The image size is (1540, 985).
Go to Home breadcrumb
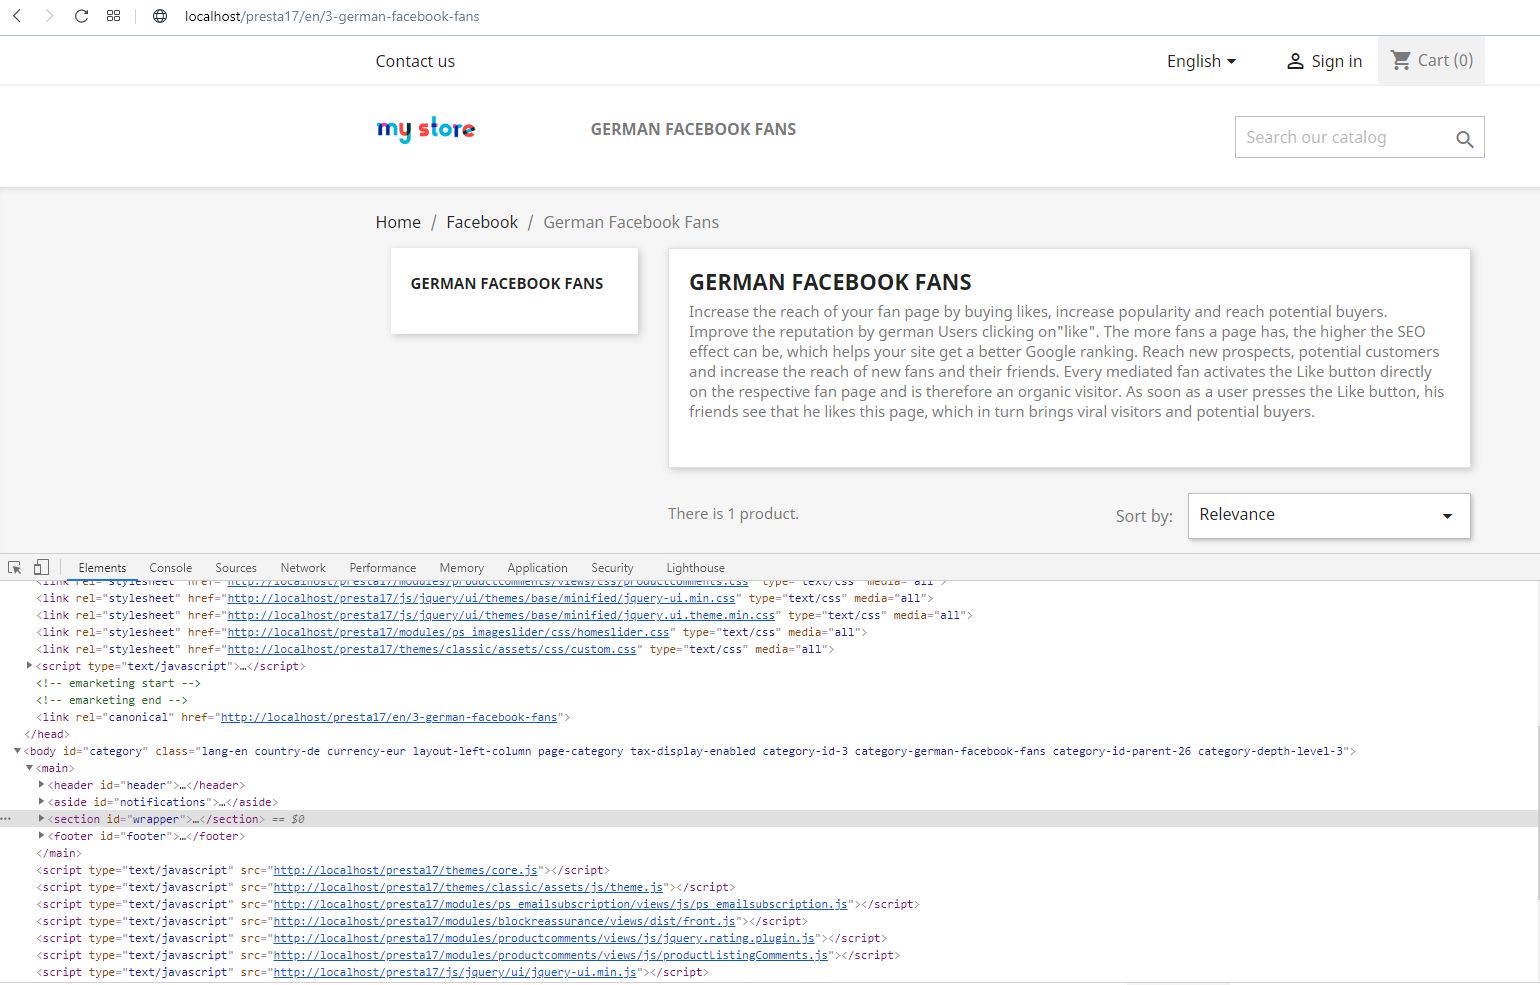click(x=398, y=222)
